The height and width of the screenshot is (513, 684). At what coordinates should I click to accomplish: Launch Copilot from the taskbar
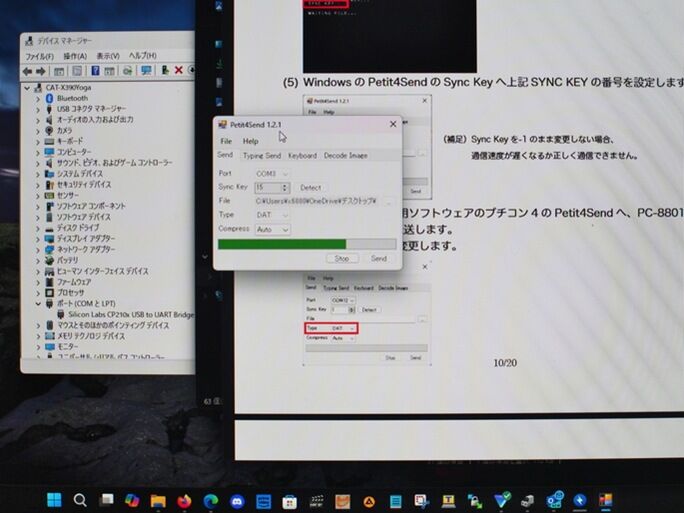click(x=132, y=500)
